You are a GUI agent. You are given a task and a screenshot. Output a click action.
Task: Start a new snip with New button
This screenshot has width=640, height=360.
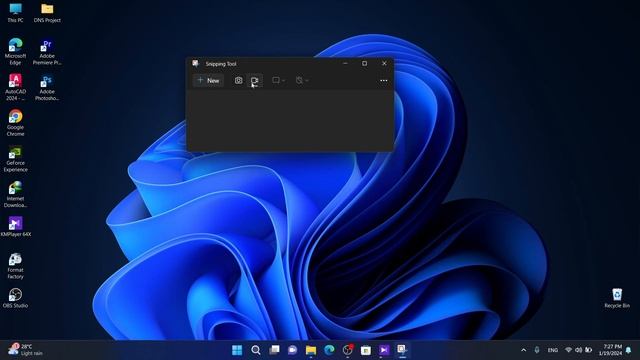[208, 80]
